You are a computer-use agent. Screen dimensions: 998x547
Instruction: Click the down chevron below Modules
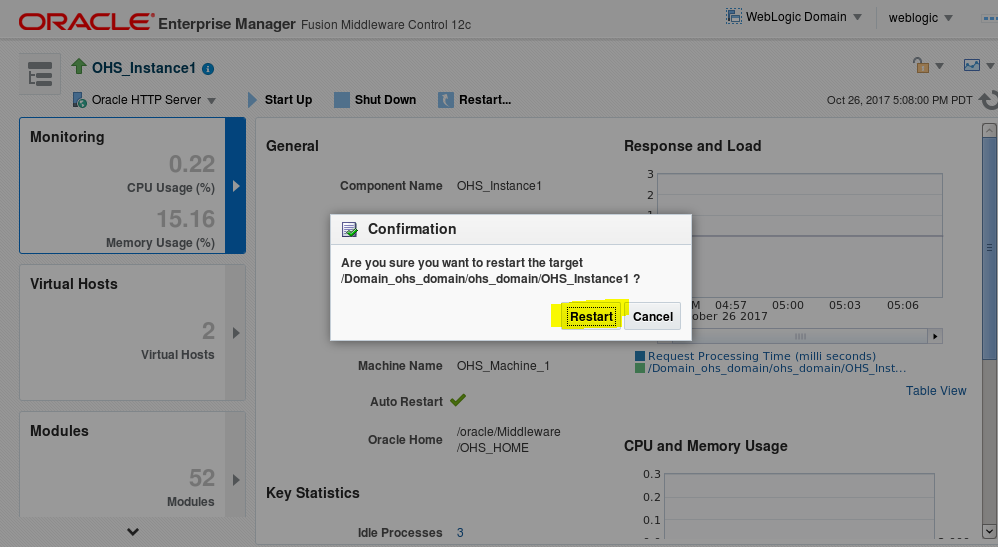[x=132, y=532]
